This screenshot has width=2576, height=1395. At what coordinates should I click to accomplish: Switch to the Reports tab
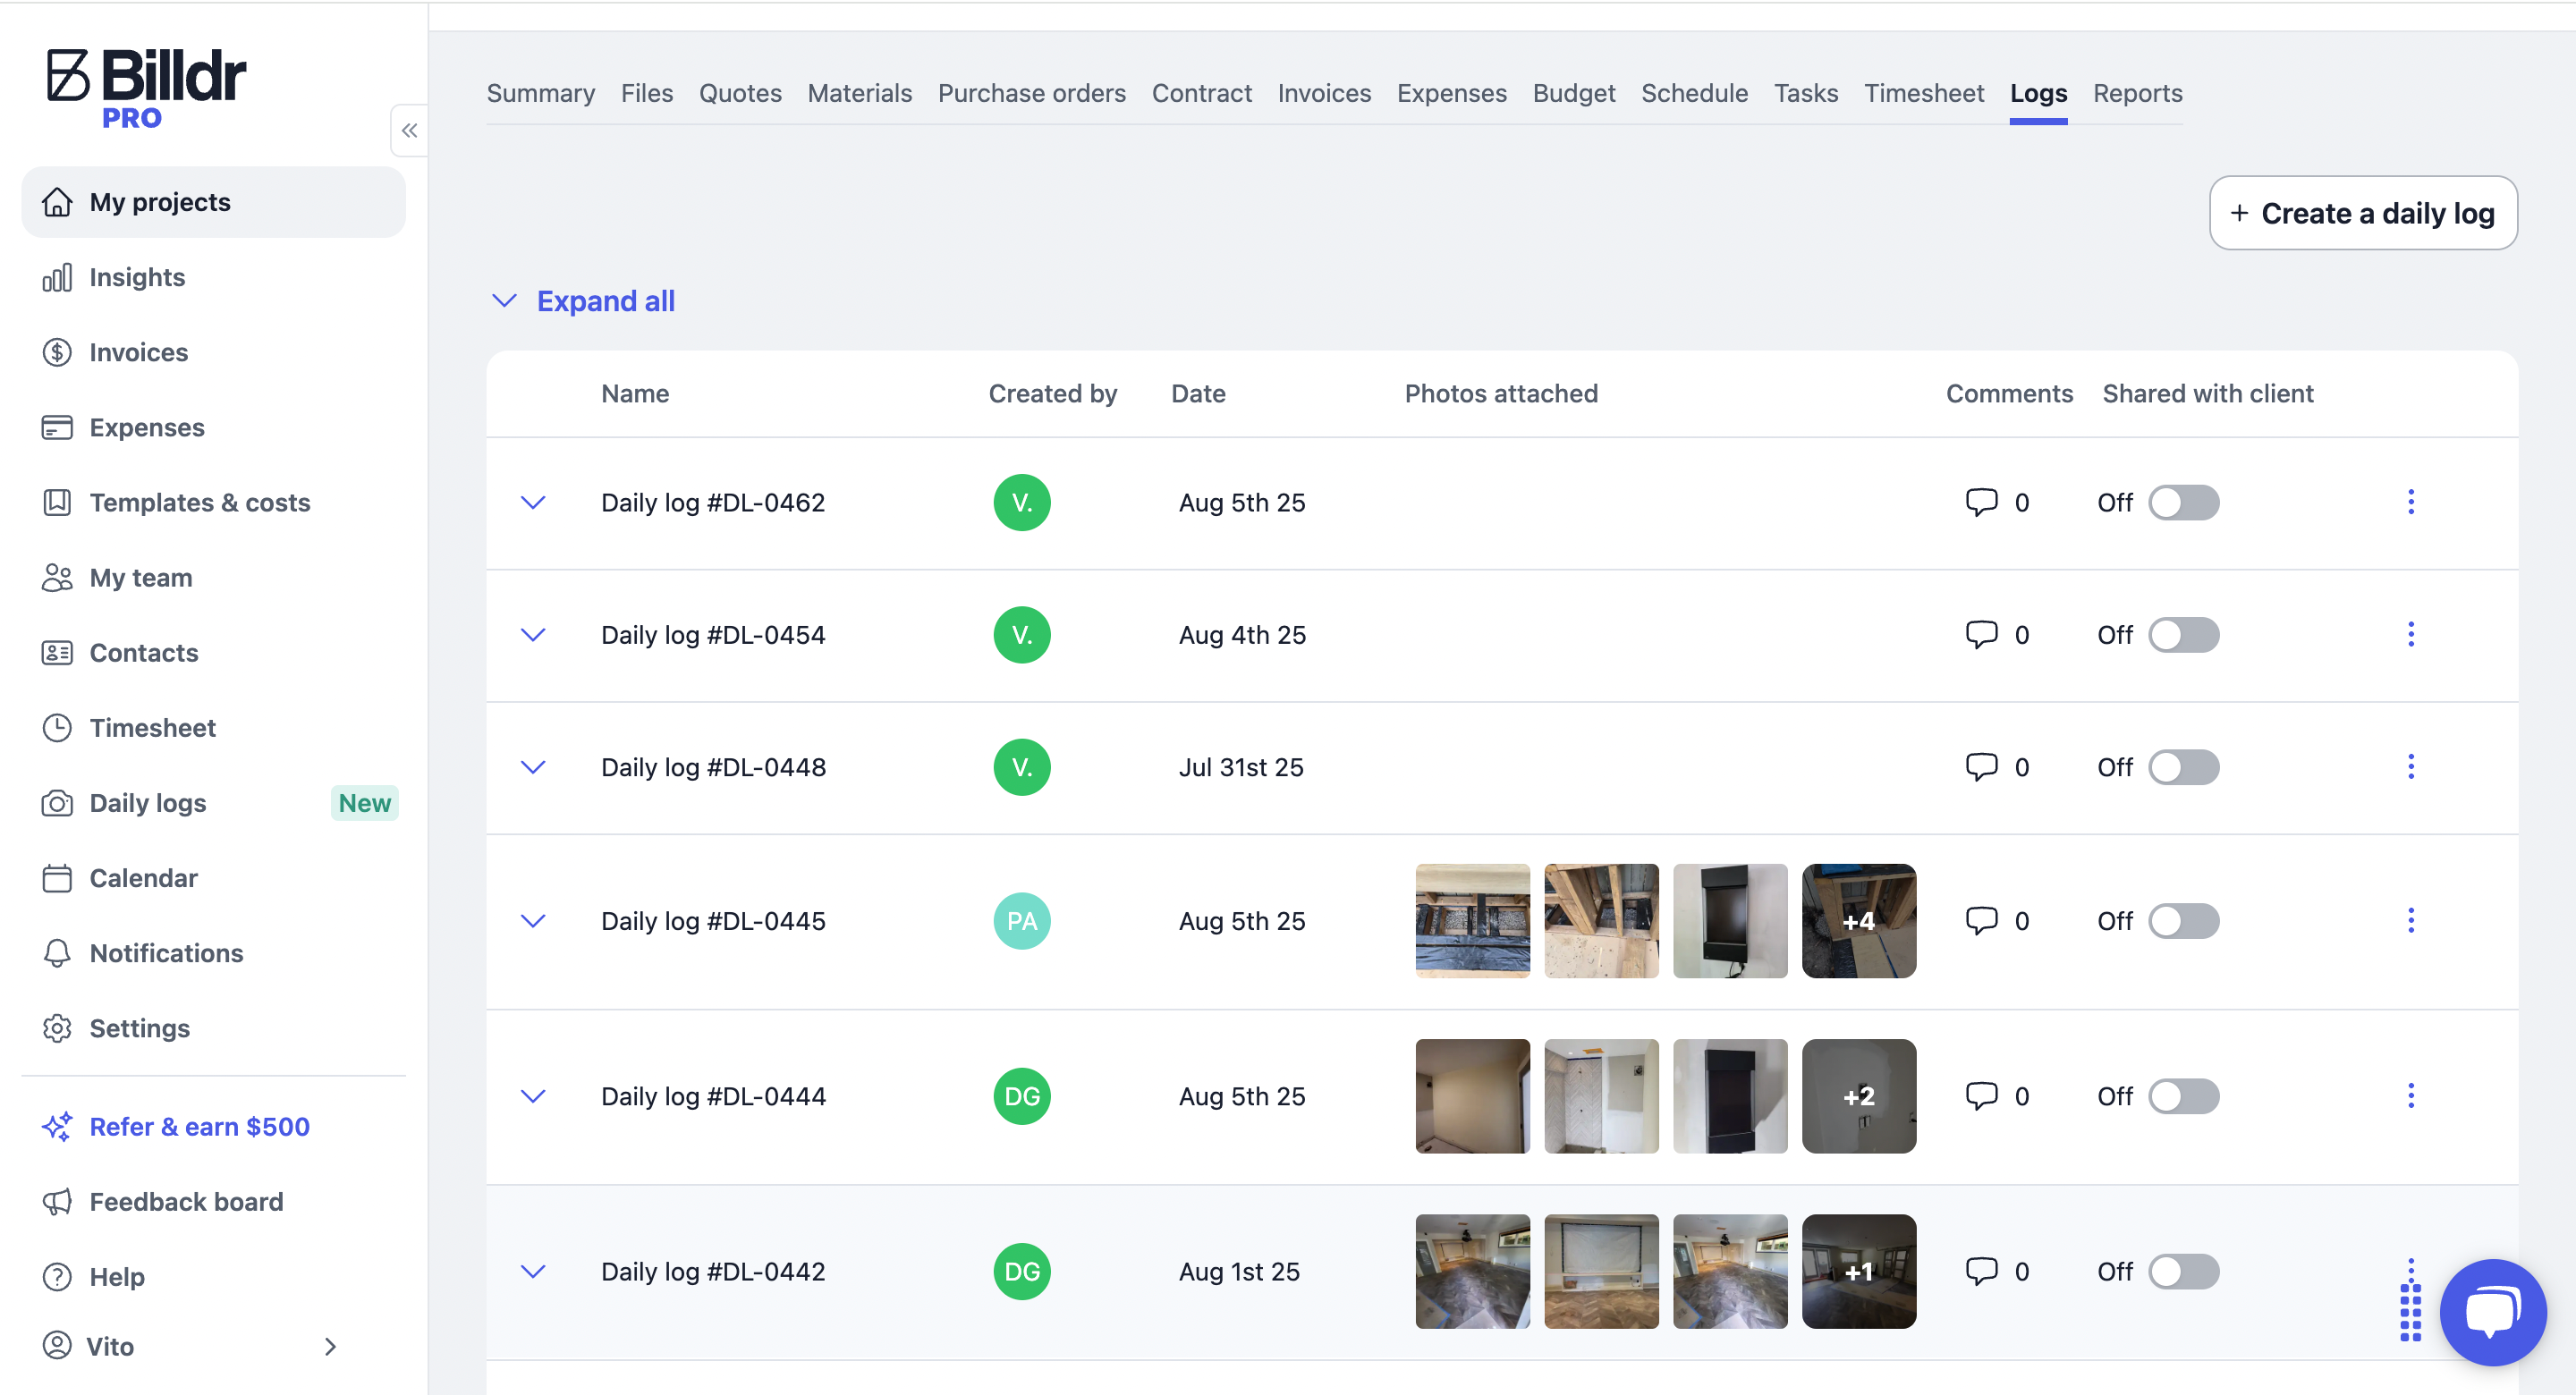[x=2137, y=93]
